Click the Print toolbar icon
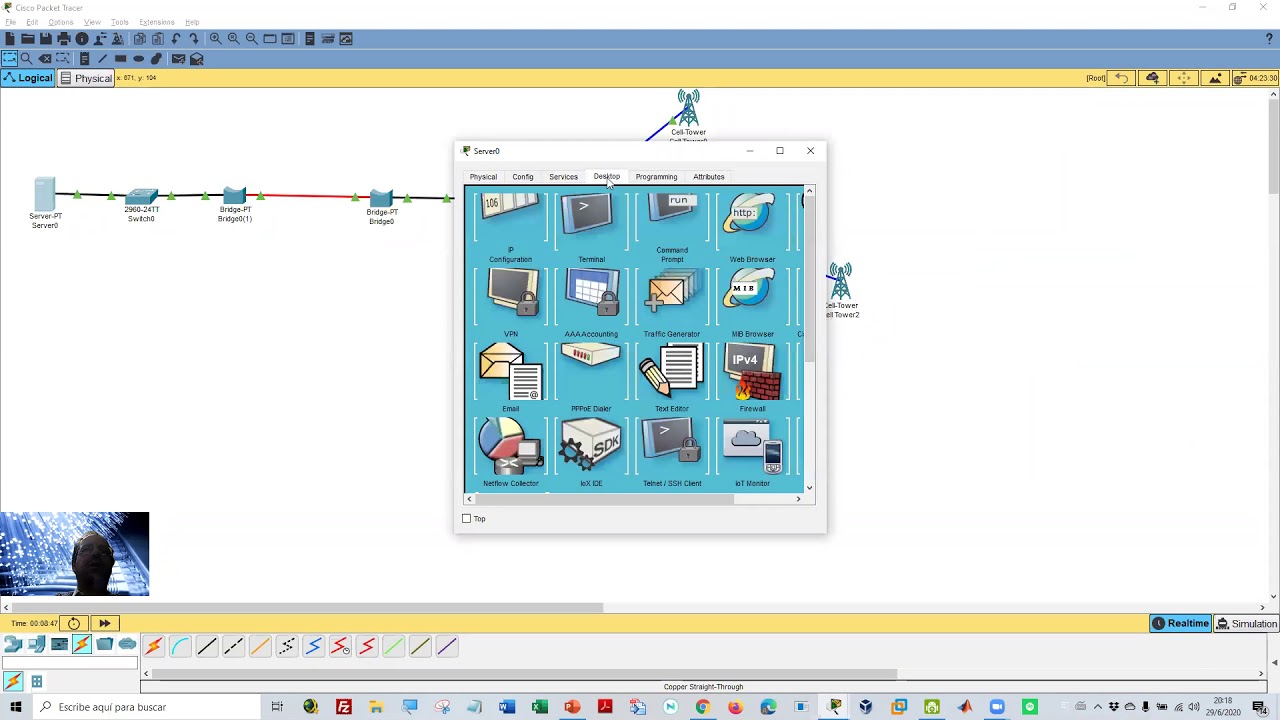This screenshot has height=720, width=1280. coord(64,39)
